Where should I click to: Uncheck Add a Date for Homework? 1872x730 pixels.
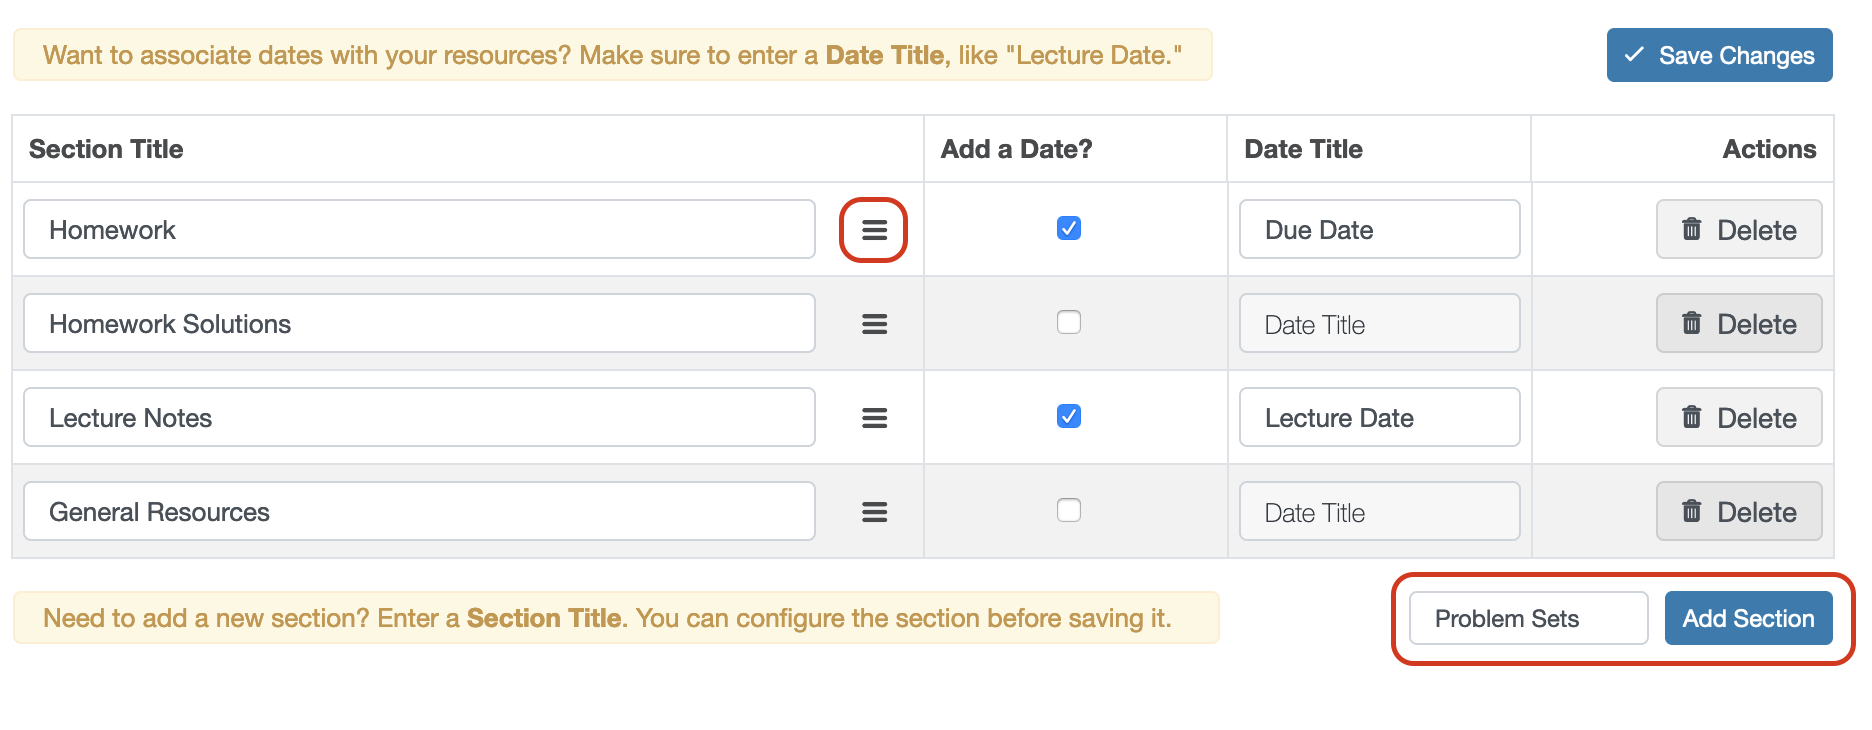pos(1069,228)
